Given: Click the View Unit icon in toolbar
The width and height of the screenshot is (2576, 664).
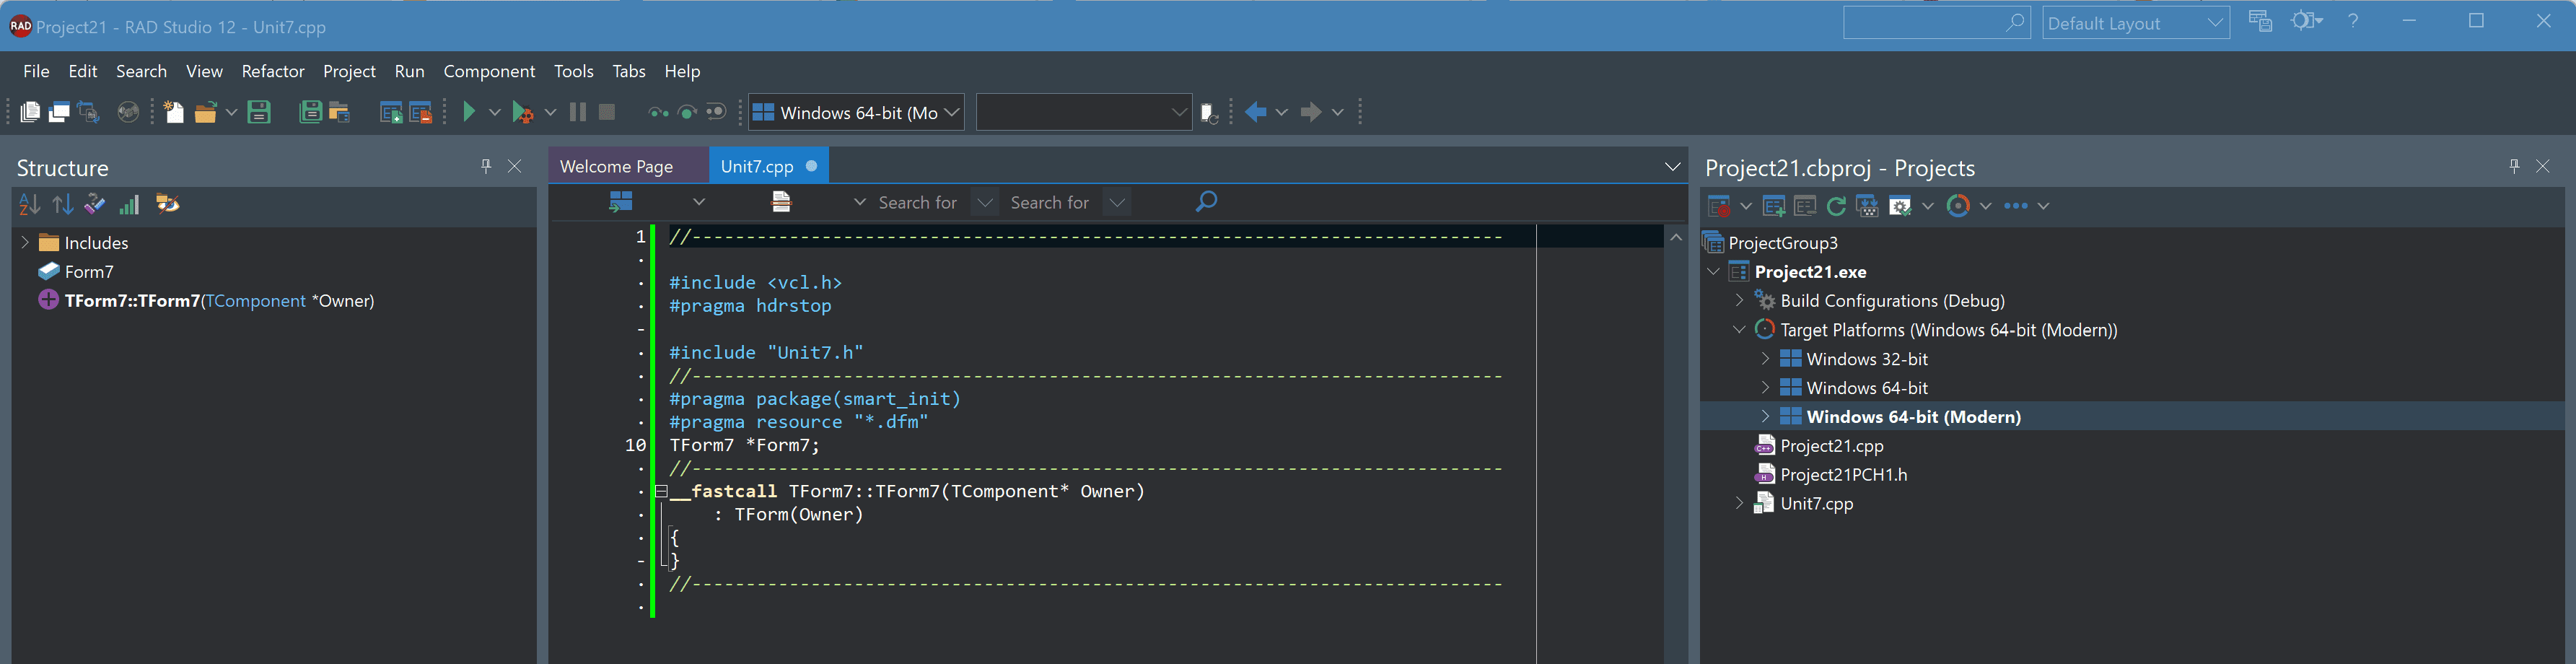Looking at the screenshot, I should (30, 112).
